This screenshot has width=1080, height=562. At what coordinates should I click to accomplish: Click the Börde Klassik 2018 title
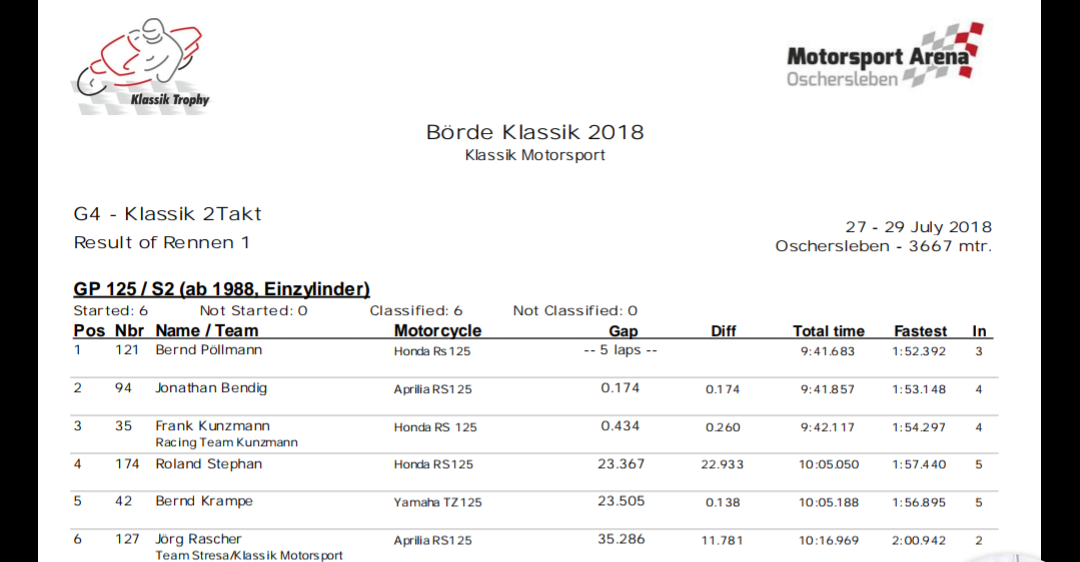pyautogui.click(x=535, y=132)
